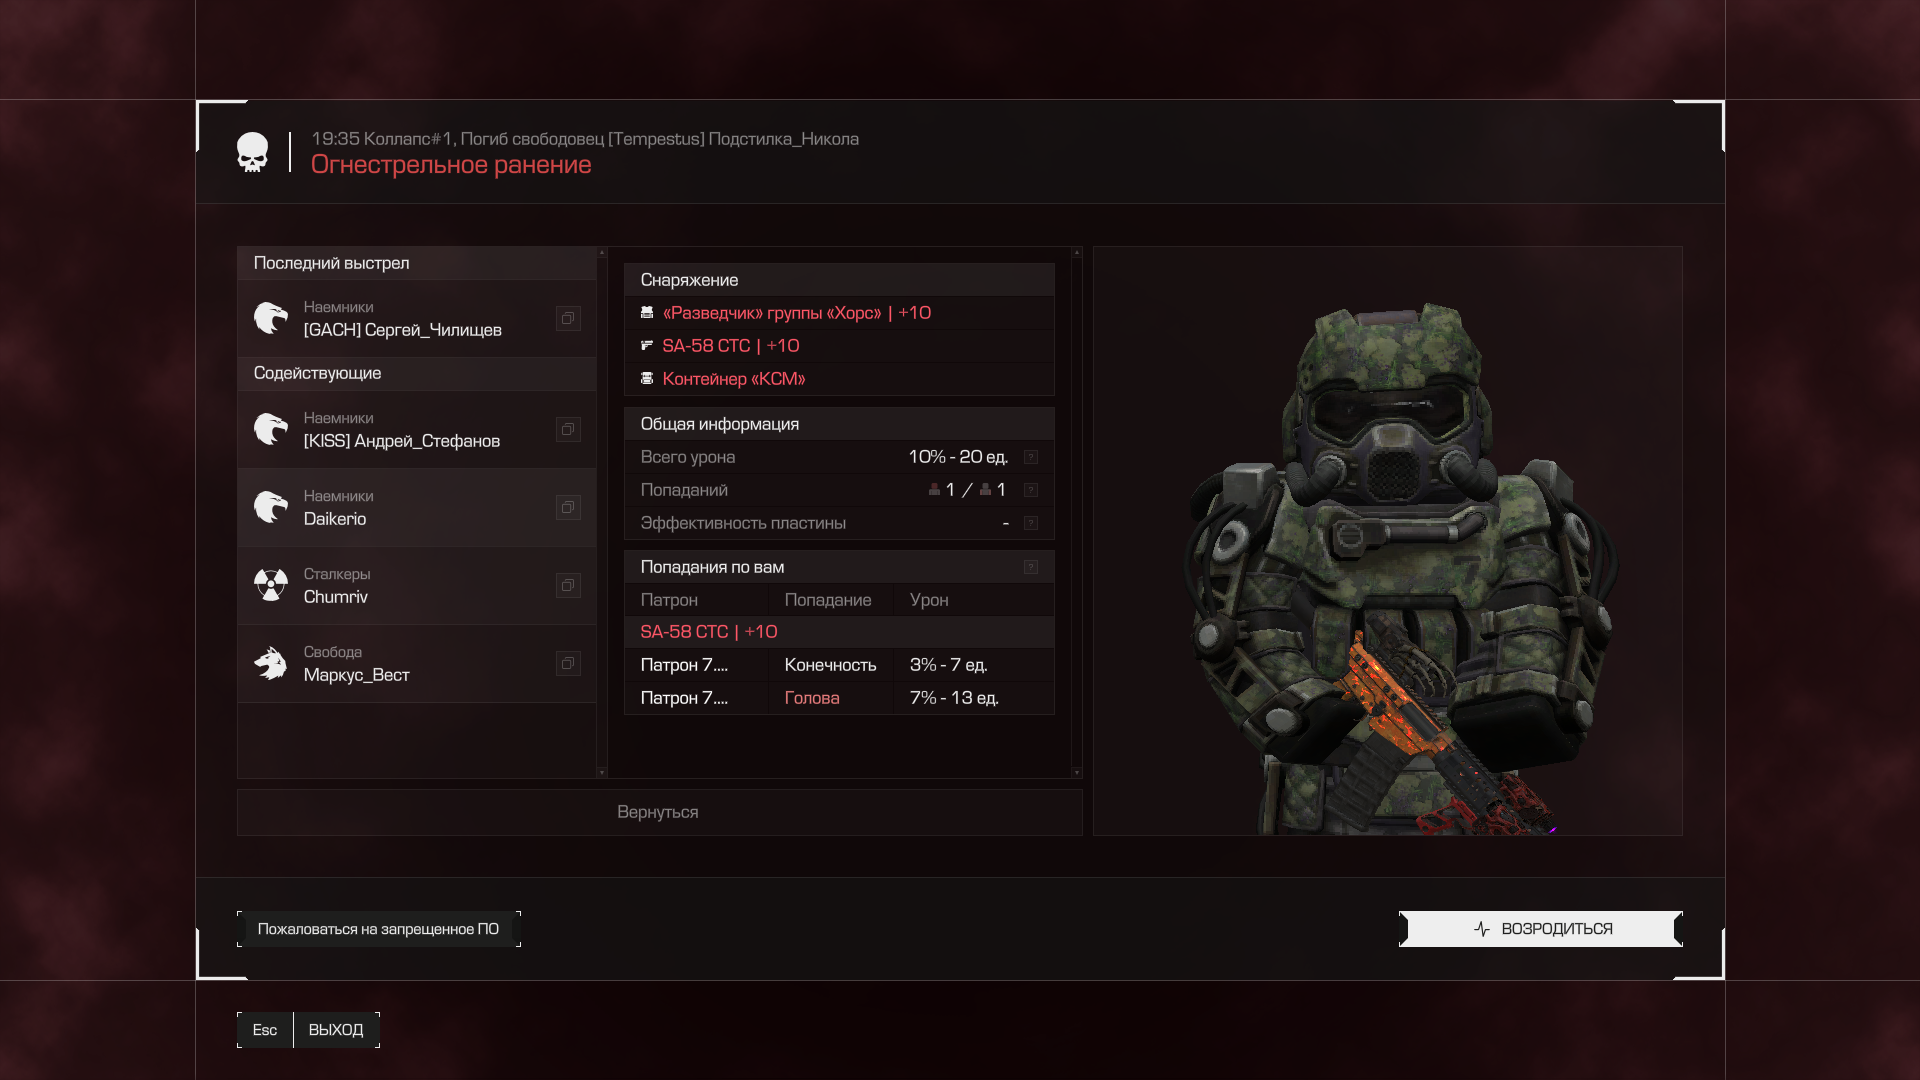Click the Последний выстрел section header
The image size is (1920, 1080).
417,263
